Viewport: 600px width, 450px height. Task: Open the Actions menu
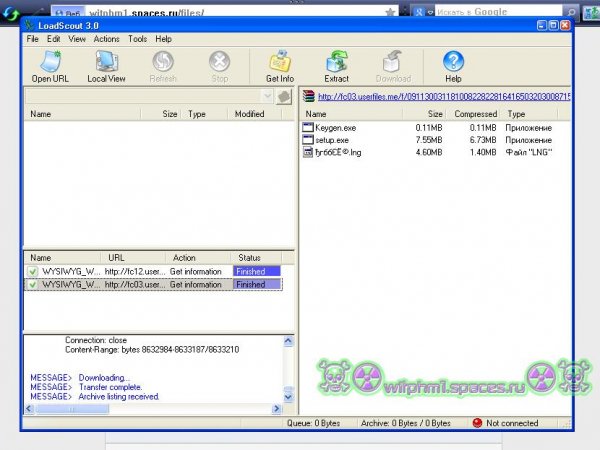coord(106,39)
